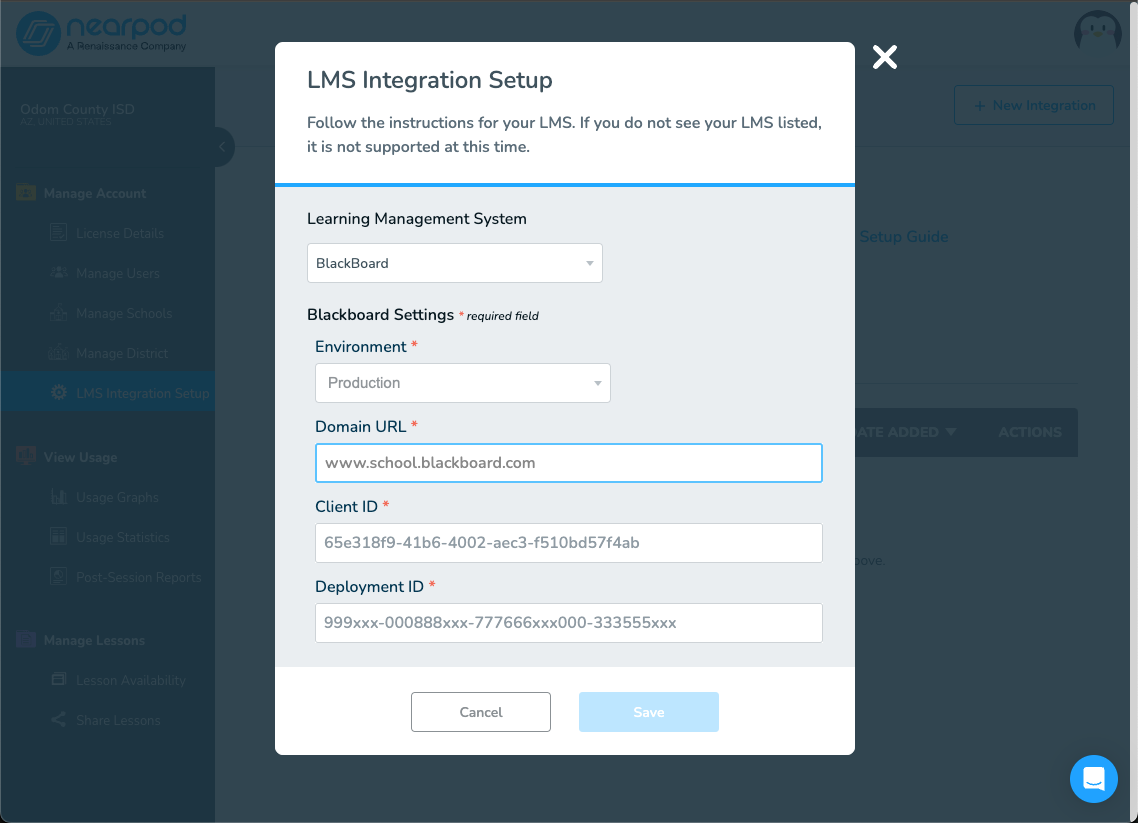
Task: Cancel the LMS integration setup
Action: pyautogui.click(x=480, y=712)
